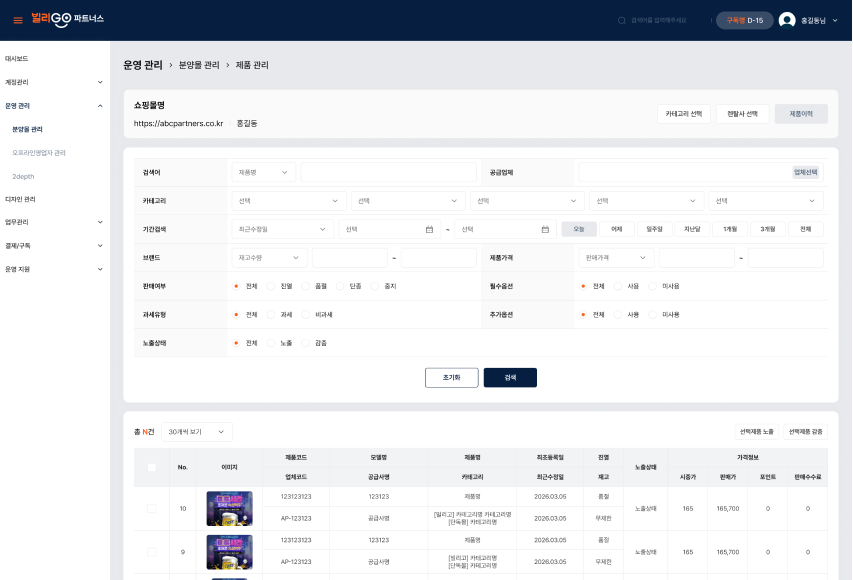This screenshot has width=853, height=580.
Task: Open the 최근수정일 period-type dropdown
Action: coord(282,230)
